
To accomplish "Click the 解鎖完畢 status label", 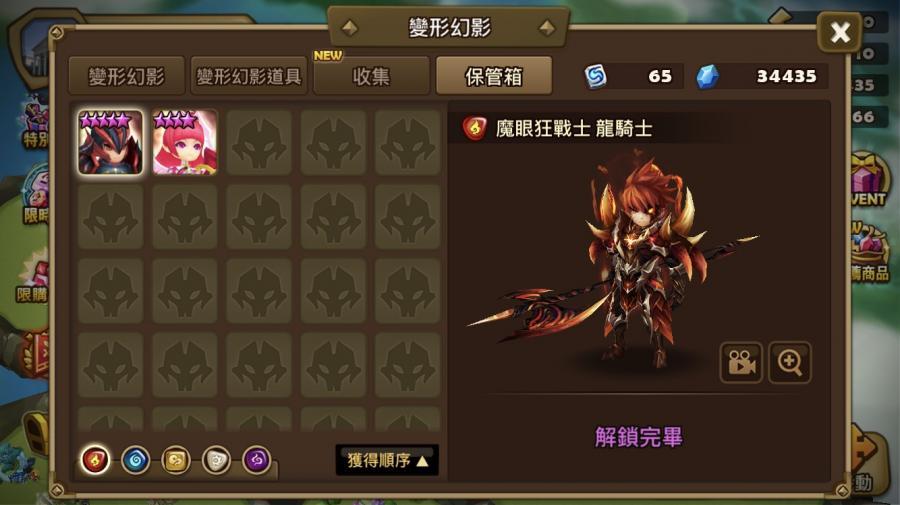I will [x=639, y=437].
